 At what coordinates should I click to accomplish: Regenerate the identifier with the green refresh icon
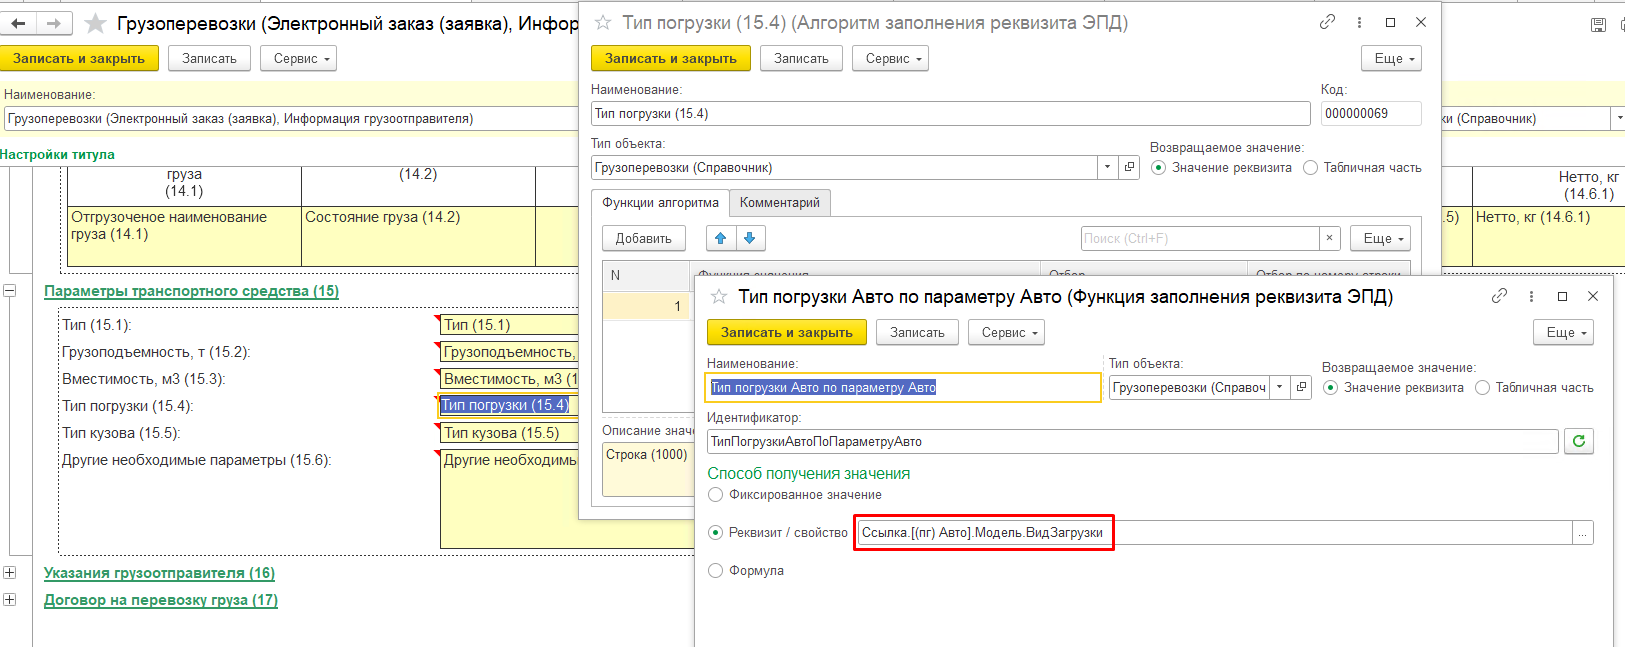[x=1579, y=441]
